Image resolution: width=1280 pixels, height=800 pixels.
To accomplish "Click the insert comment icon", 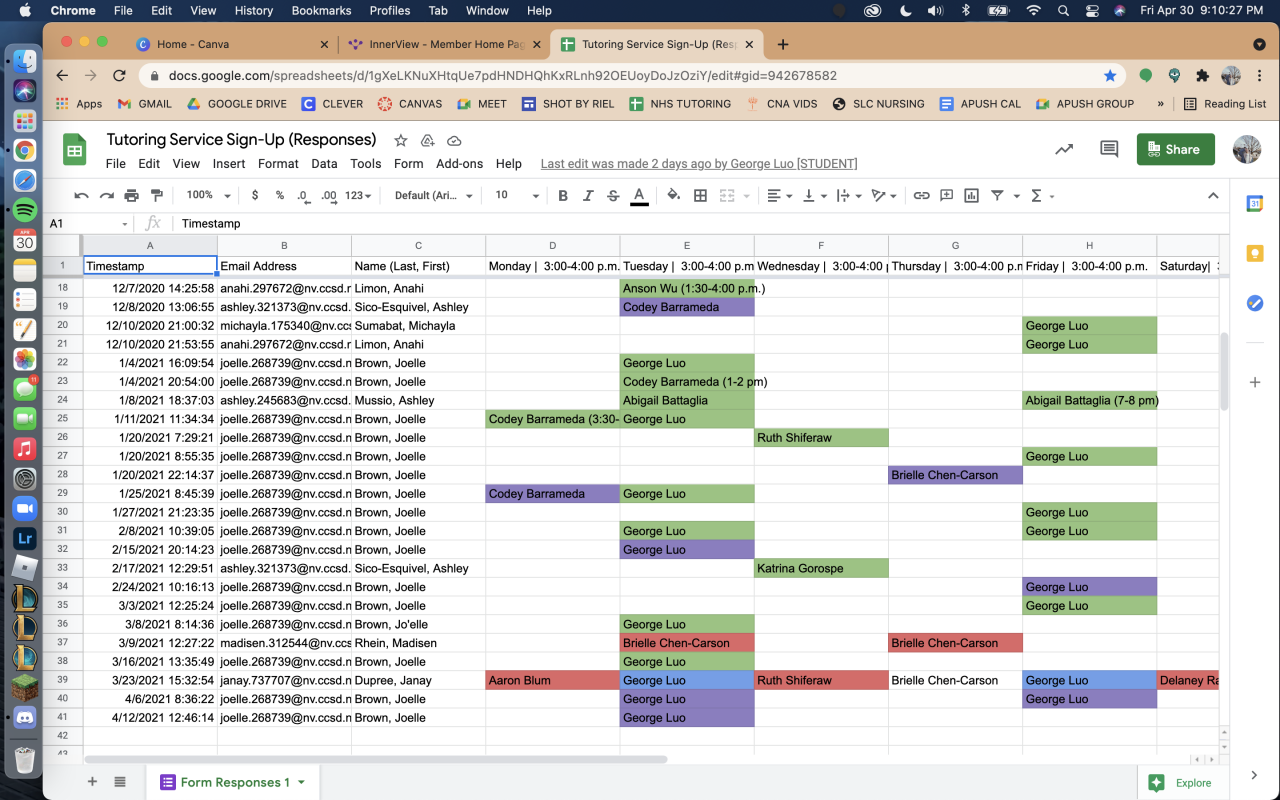I will [946, 195].
